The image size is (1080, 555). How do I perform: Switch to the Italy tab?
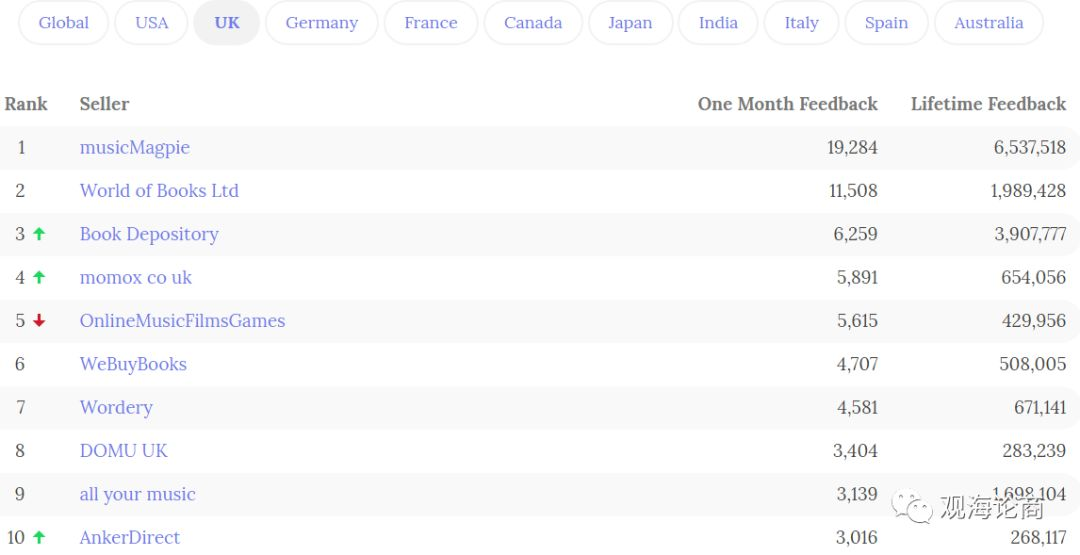[x=801, y=23]
